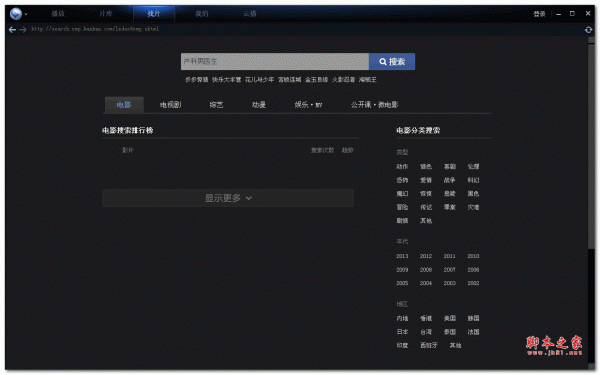Image resolution: width=600 pixels, height=375 pixels.
Task: Filter movies by region 日本
Action: 402,332
